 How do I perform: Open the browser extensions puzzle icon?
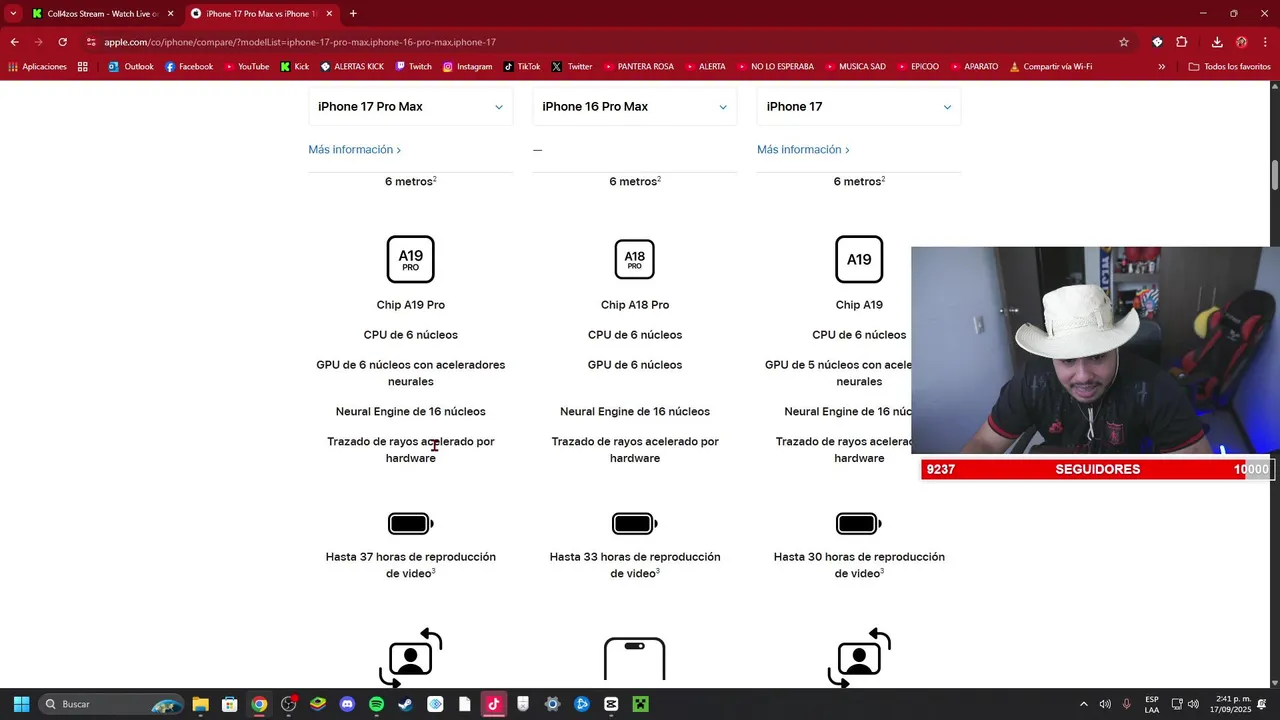pos(1181,42)
